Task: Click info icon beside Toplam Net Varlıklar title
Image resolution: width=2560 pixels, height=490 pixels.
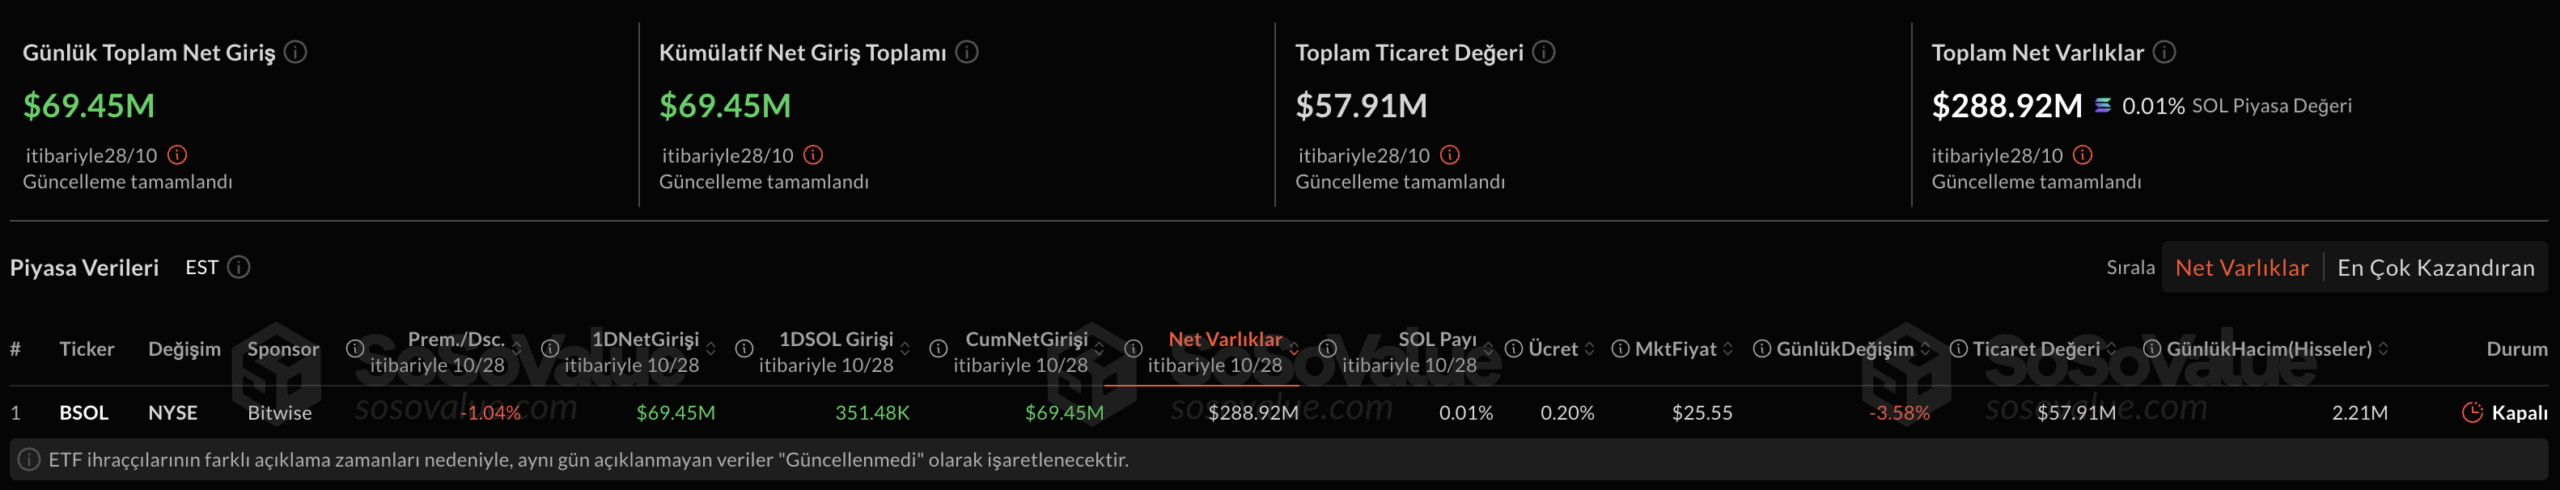Action: [x=2164, y=52]
